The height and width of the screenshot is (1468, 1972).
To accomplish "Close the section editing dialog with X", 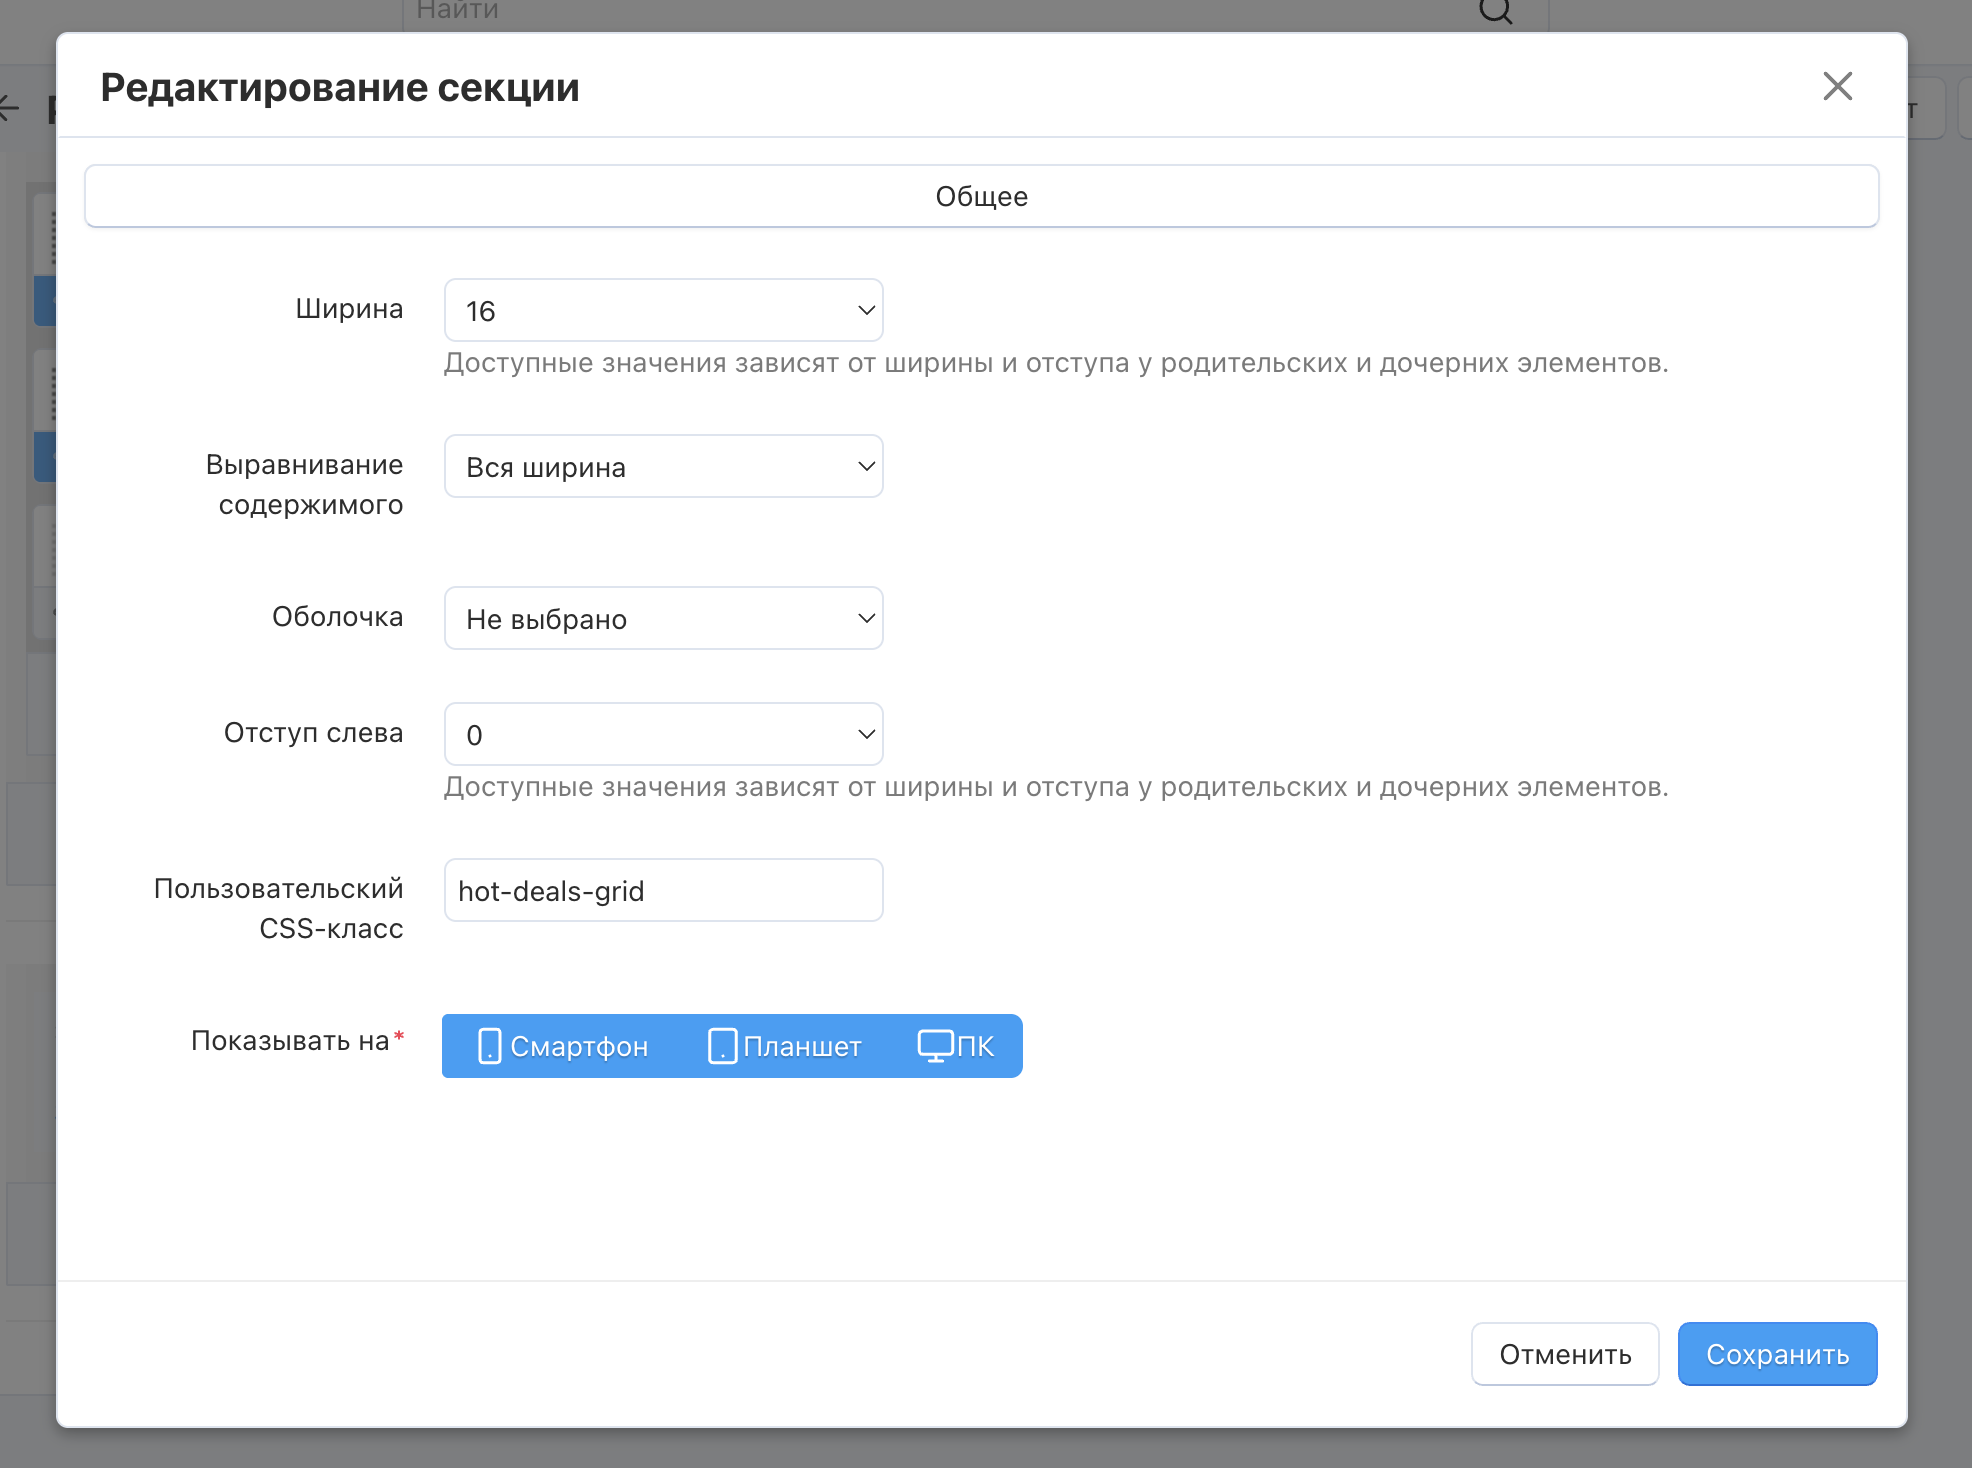I will point(1837,87).
